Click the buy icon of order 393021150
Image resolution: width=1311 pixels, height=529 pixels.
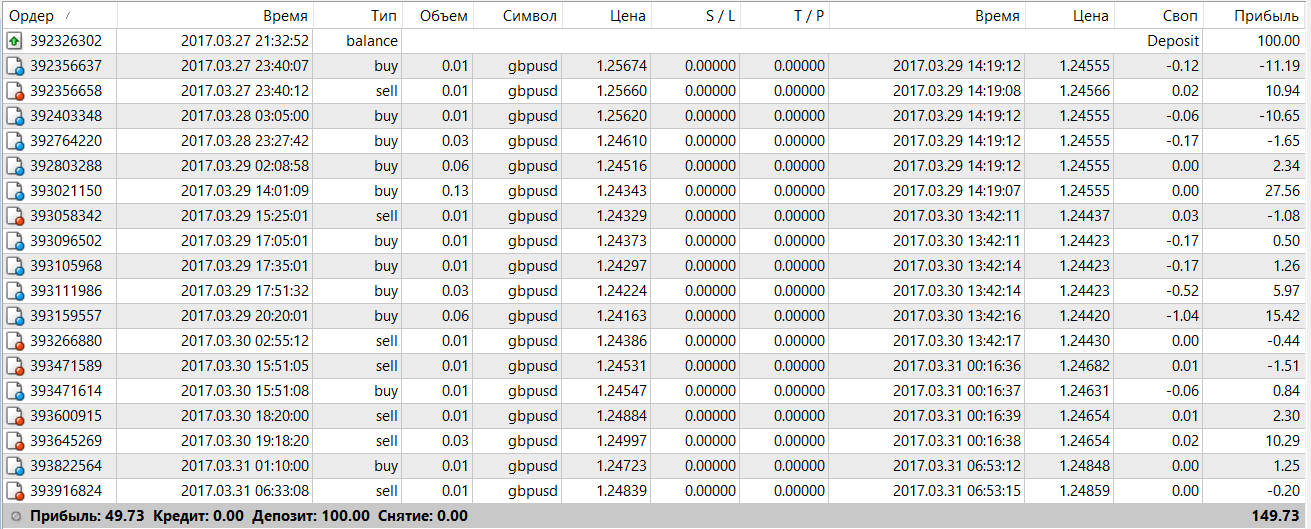coord(14,191)
